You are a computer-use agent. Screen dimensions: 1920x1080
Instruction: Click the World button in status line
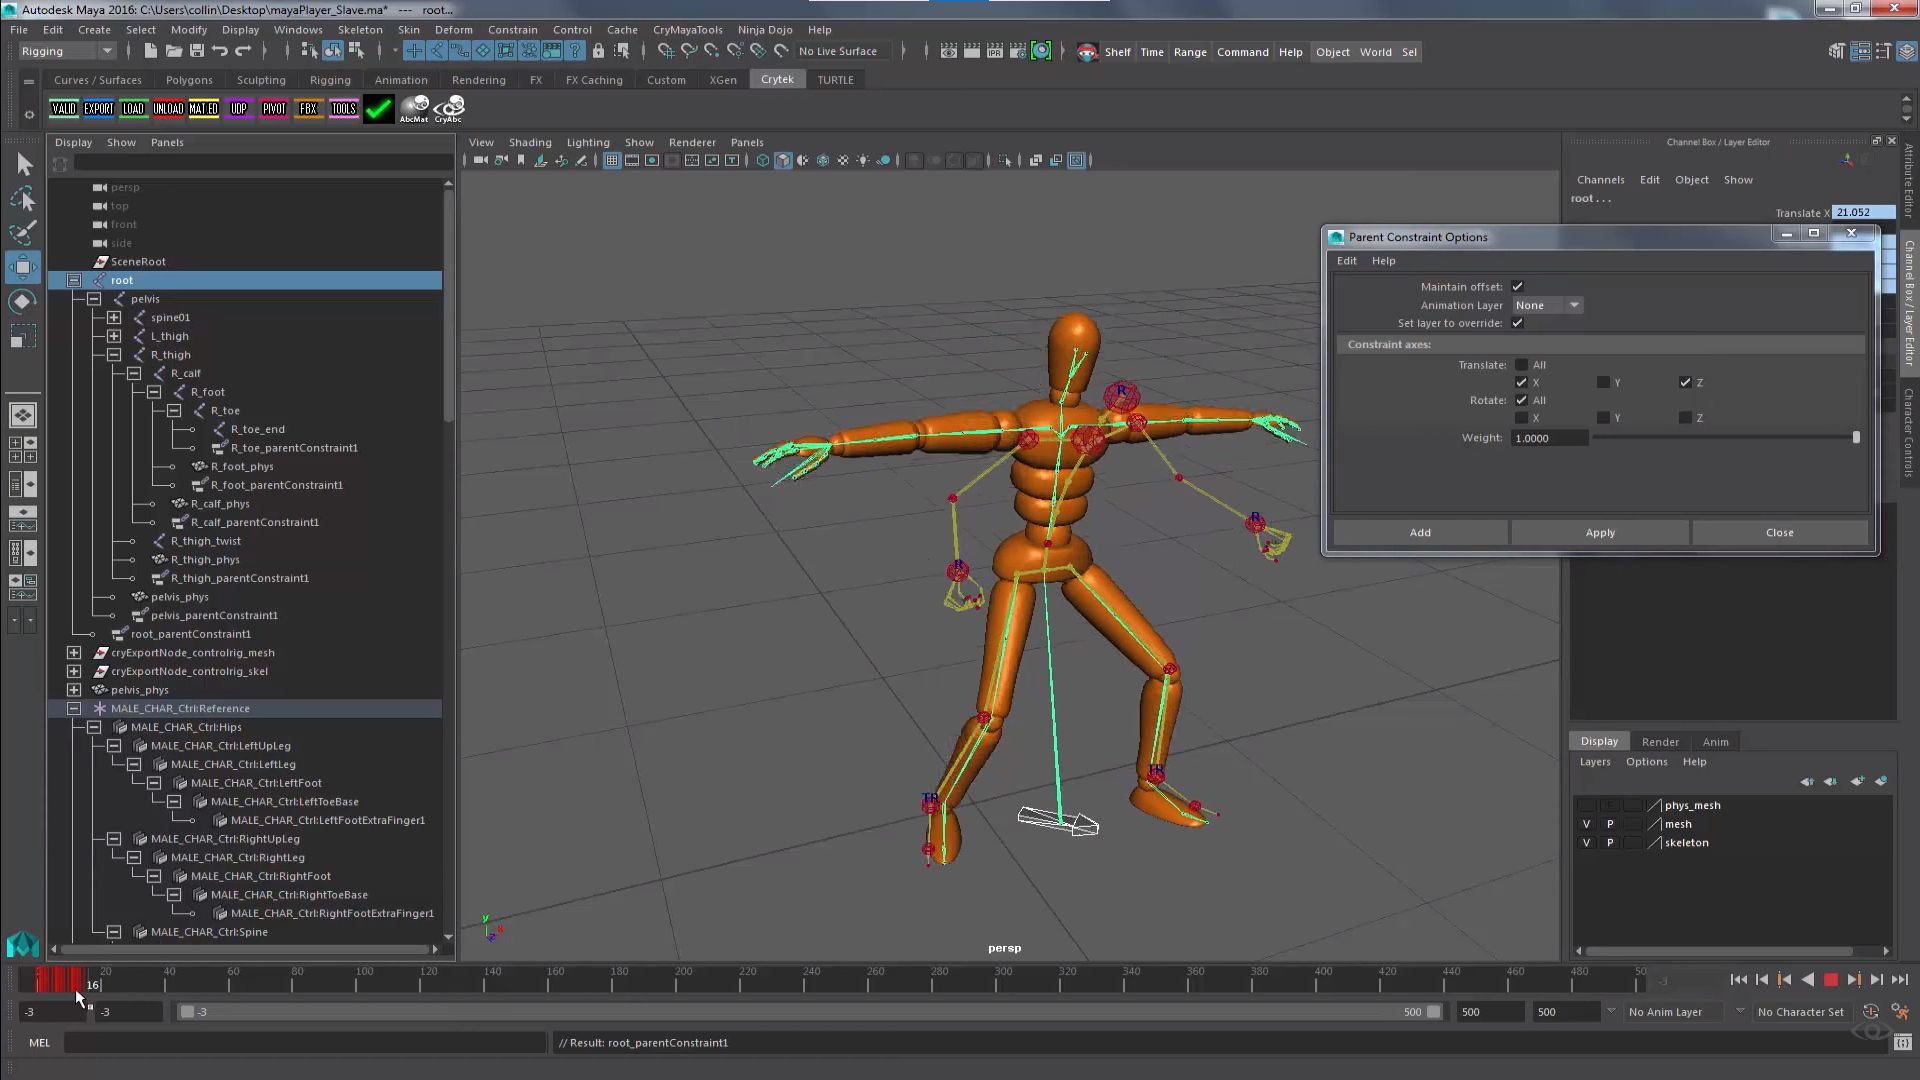pyautogui.click(x=1375, y=52)
